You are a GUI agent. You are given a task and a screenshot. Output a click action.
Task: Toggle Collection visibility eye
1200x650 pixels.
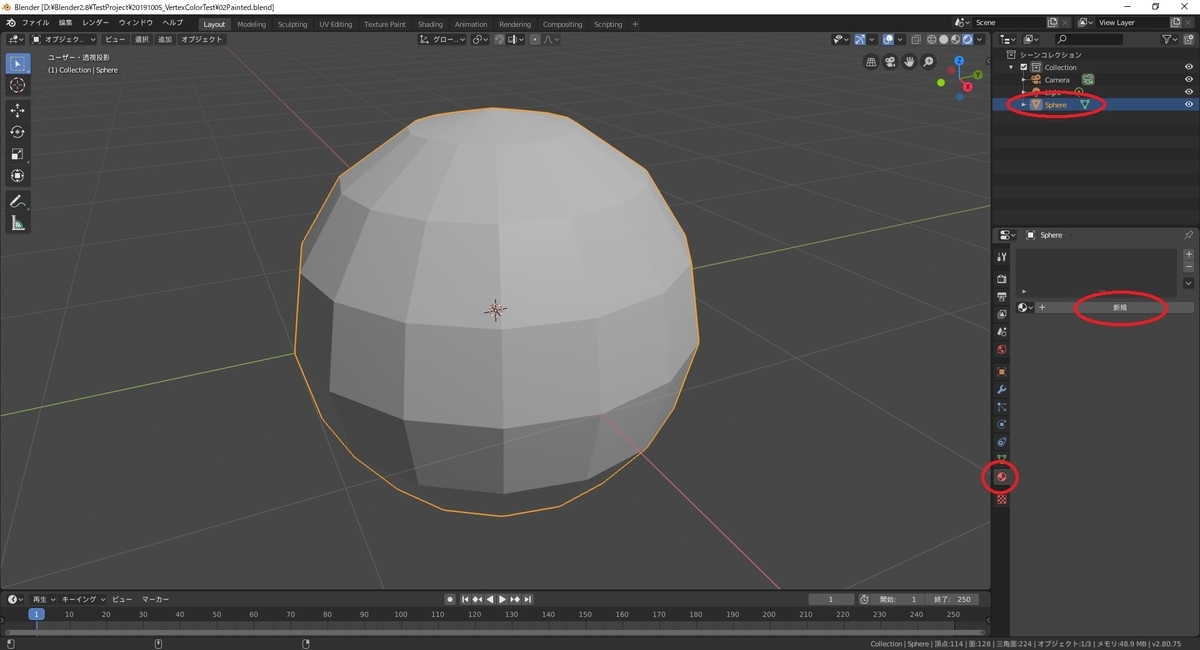pyautogui.click(x=1189, y=67)
